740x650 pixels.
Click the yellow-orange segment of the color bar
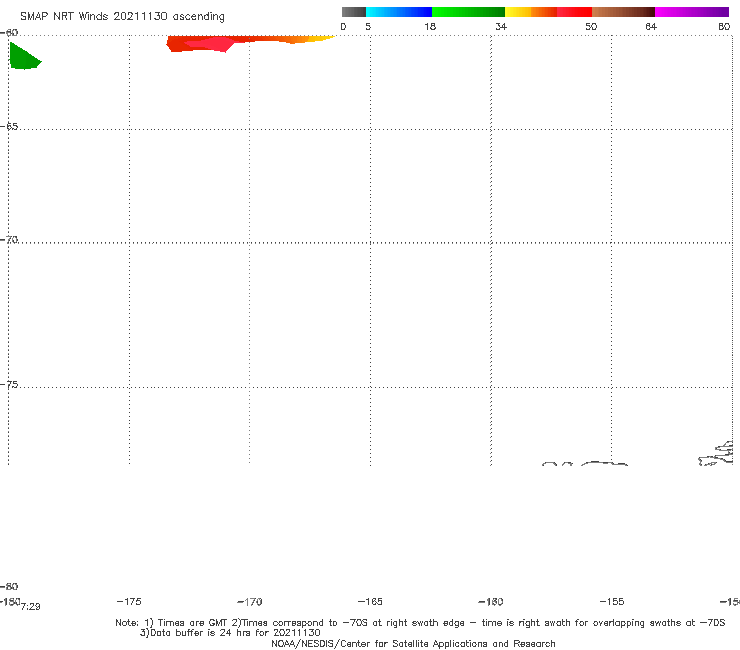coord(530,12)
